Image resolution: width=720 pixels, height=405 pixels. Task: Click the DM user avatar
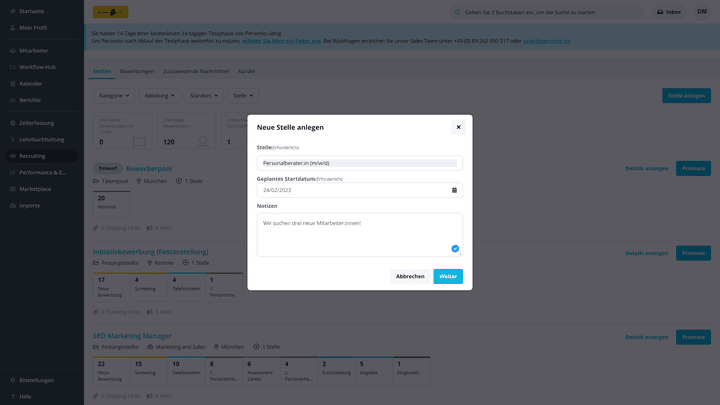(702, 12)
